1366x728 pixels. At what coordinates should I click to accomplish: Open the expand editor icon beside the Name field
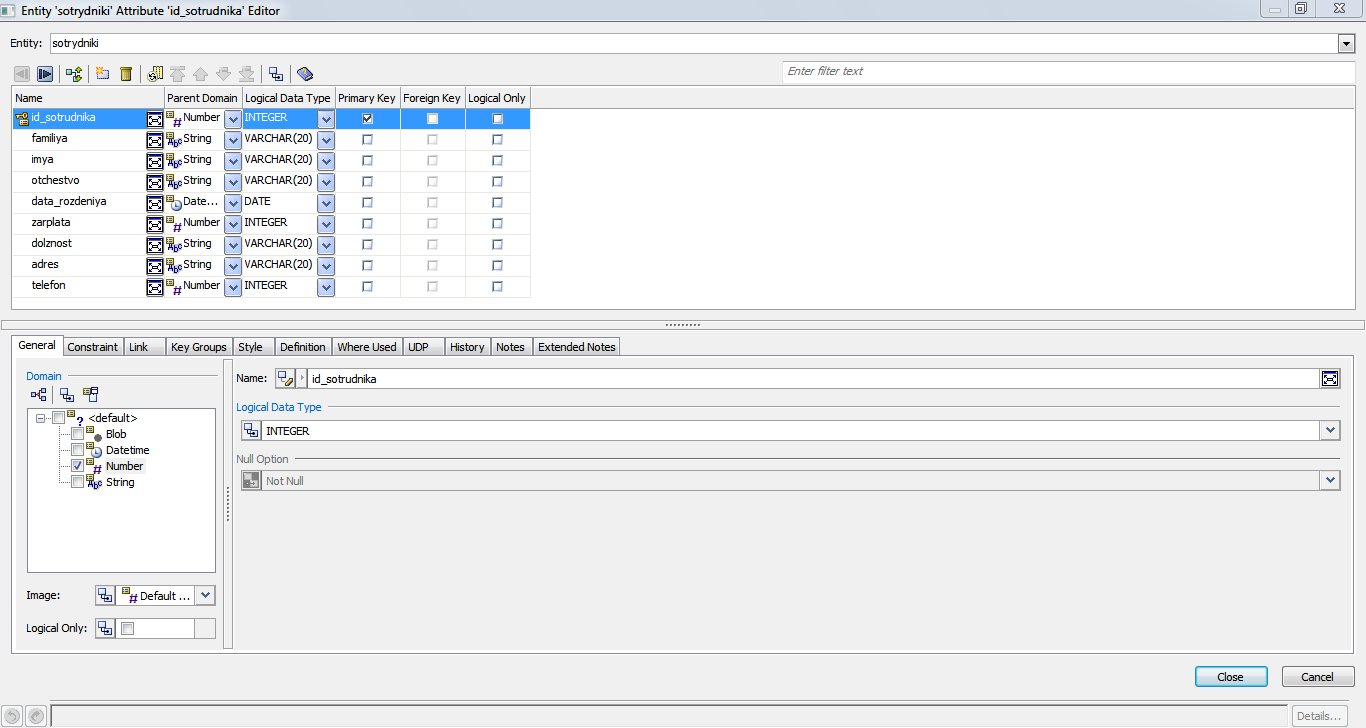1330,378
